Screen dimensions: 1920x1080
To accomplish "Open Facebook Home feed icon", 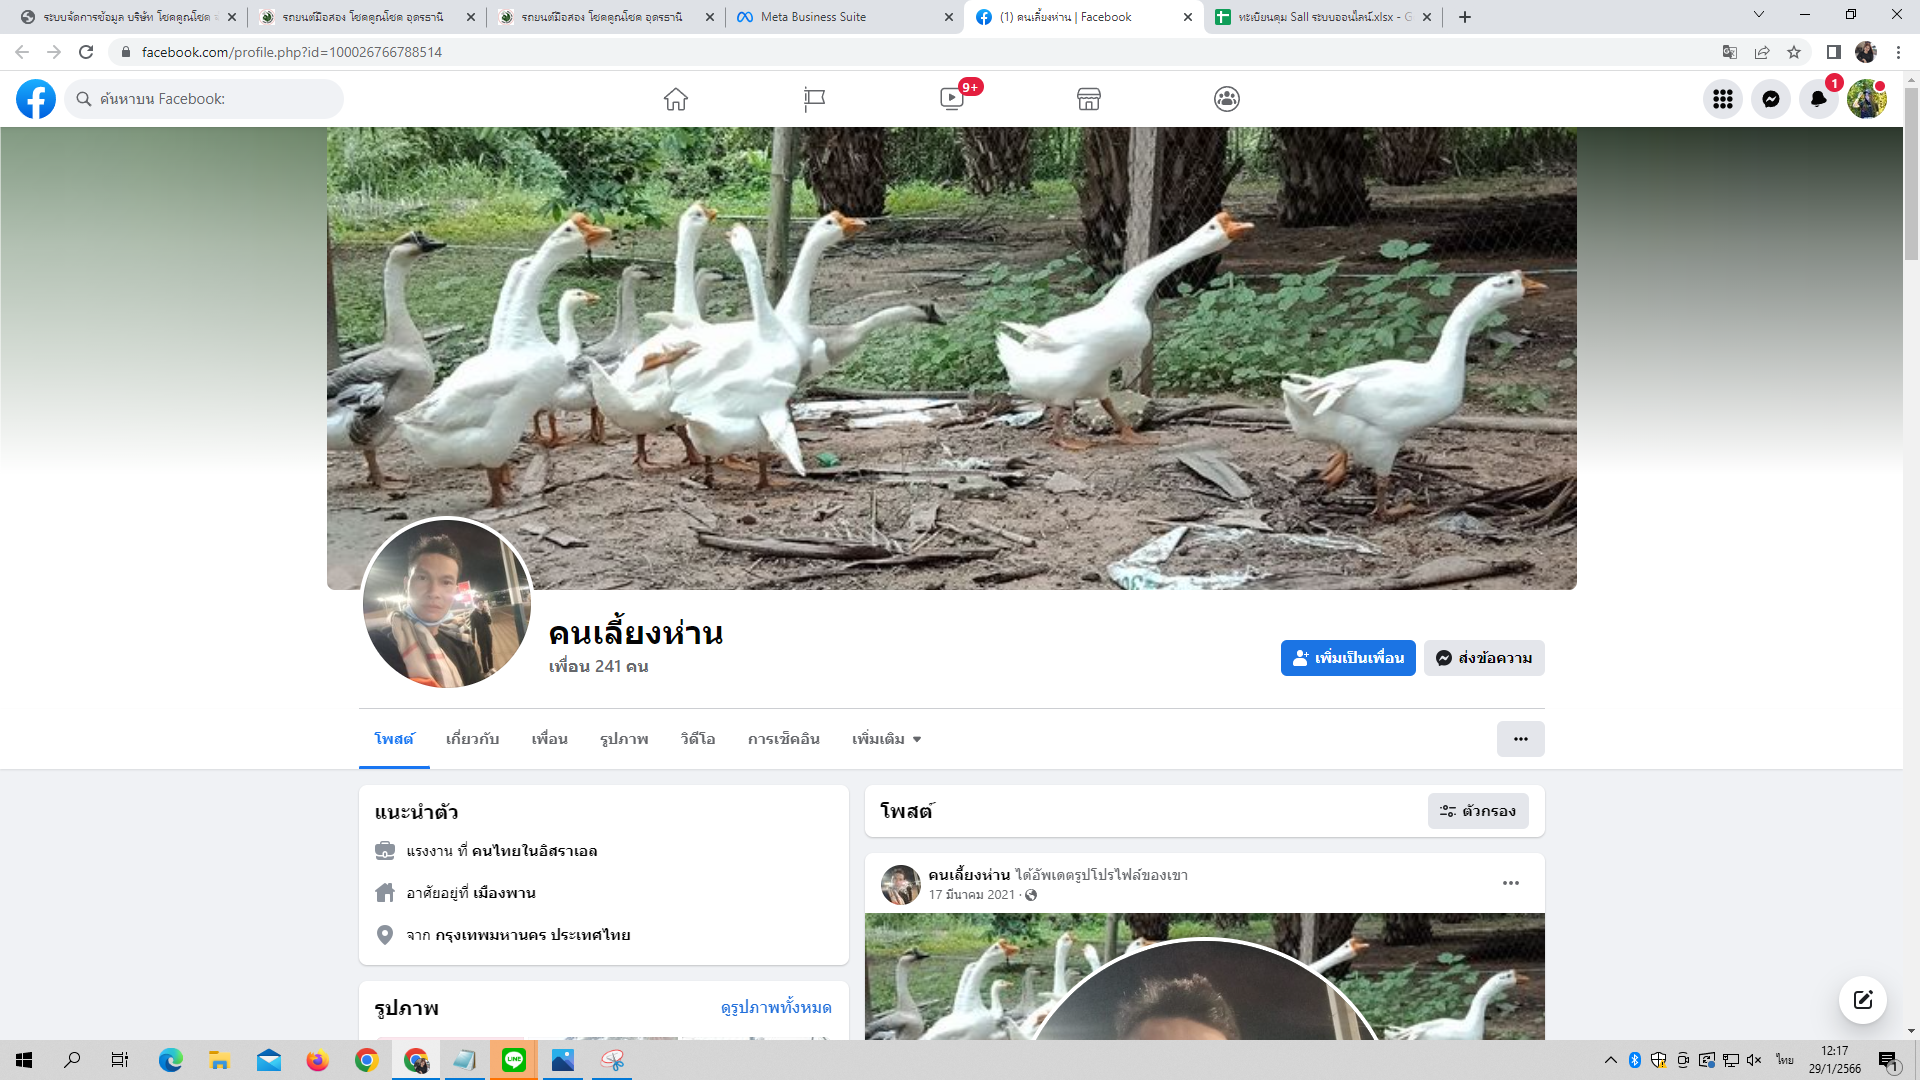I will click(x=676, y=99).
